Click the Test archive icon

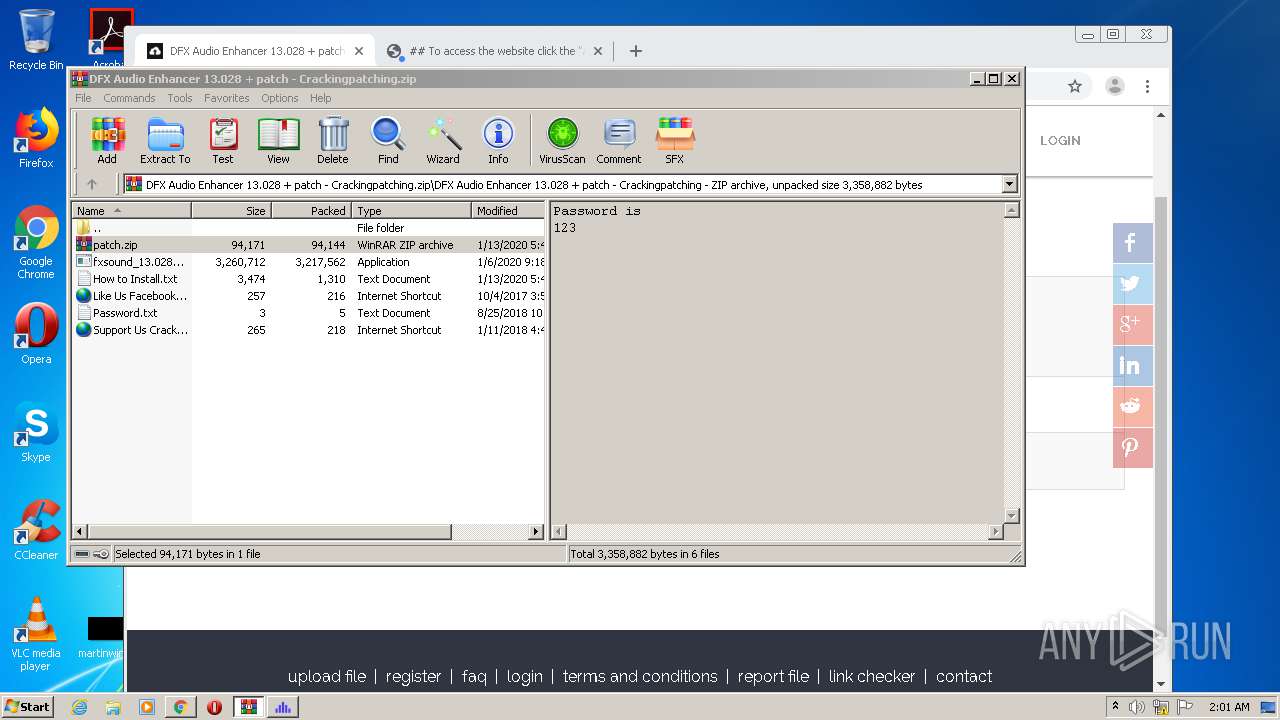tap(223, 140)
